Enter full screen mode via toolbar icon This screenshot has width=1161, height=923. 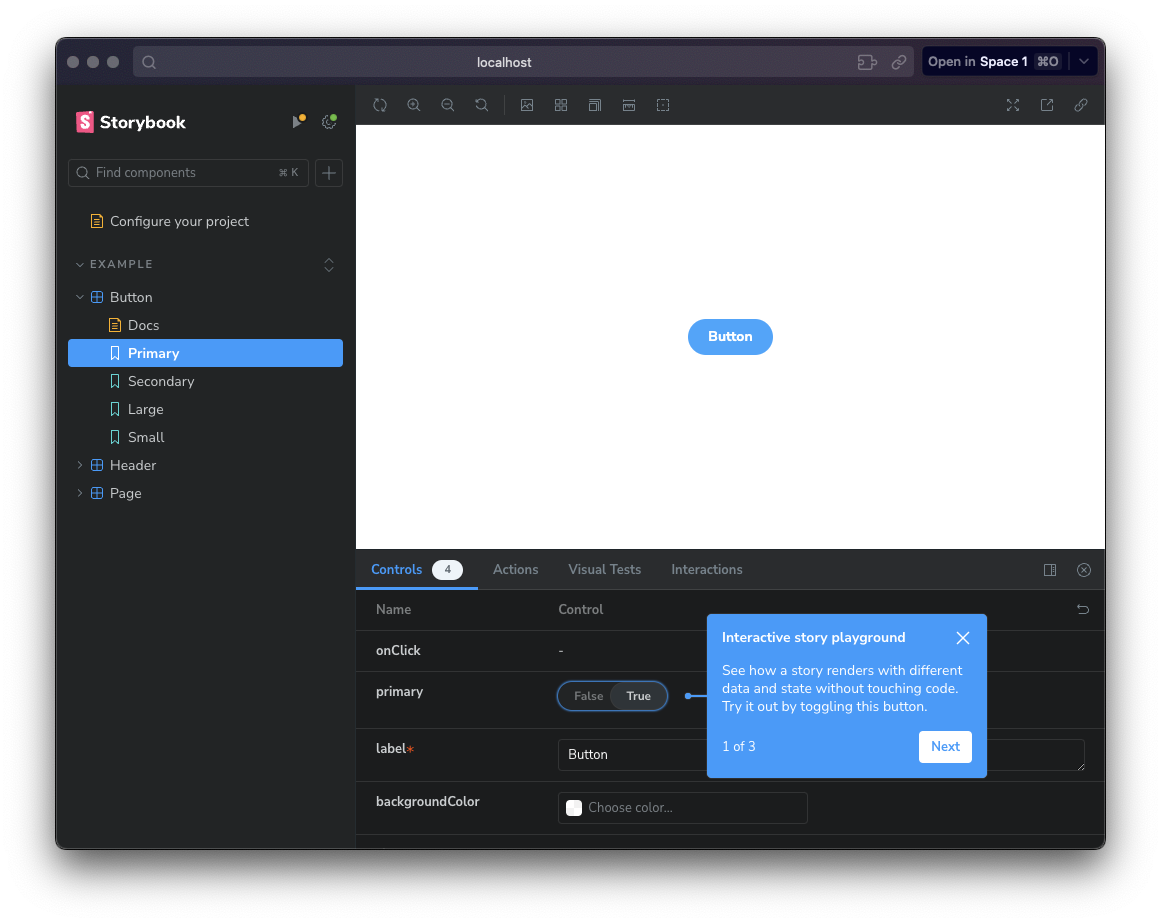tap(1013, 105)
